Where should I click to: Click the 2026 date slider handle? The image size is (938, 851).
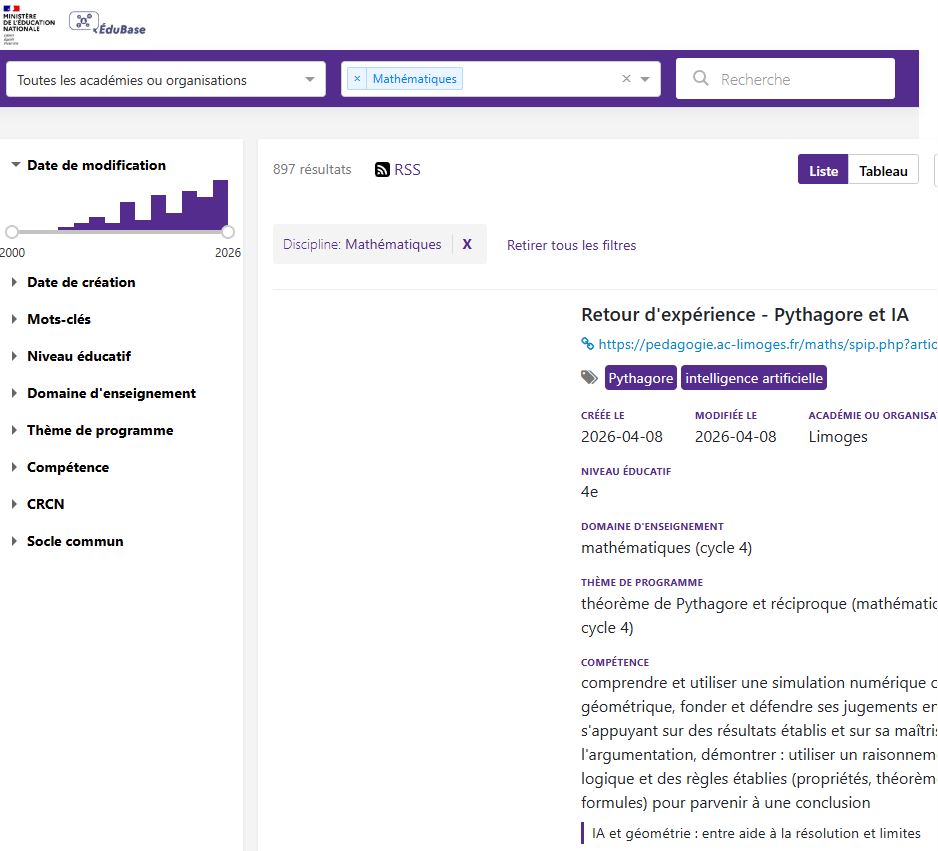228,232
